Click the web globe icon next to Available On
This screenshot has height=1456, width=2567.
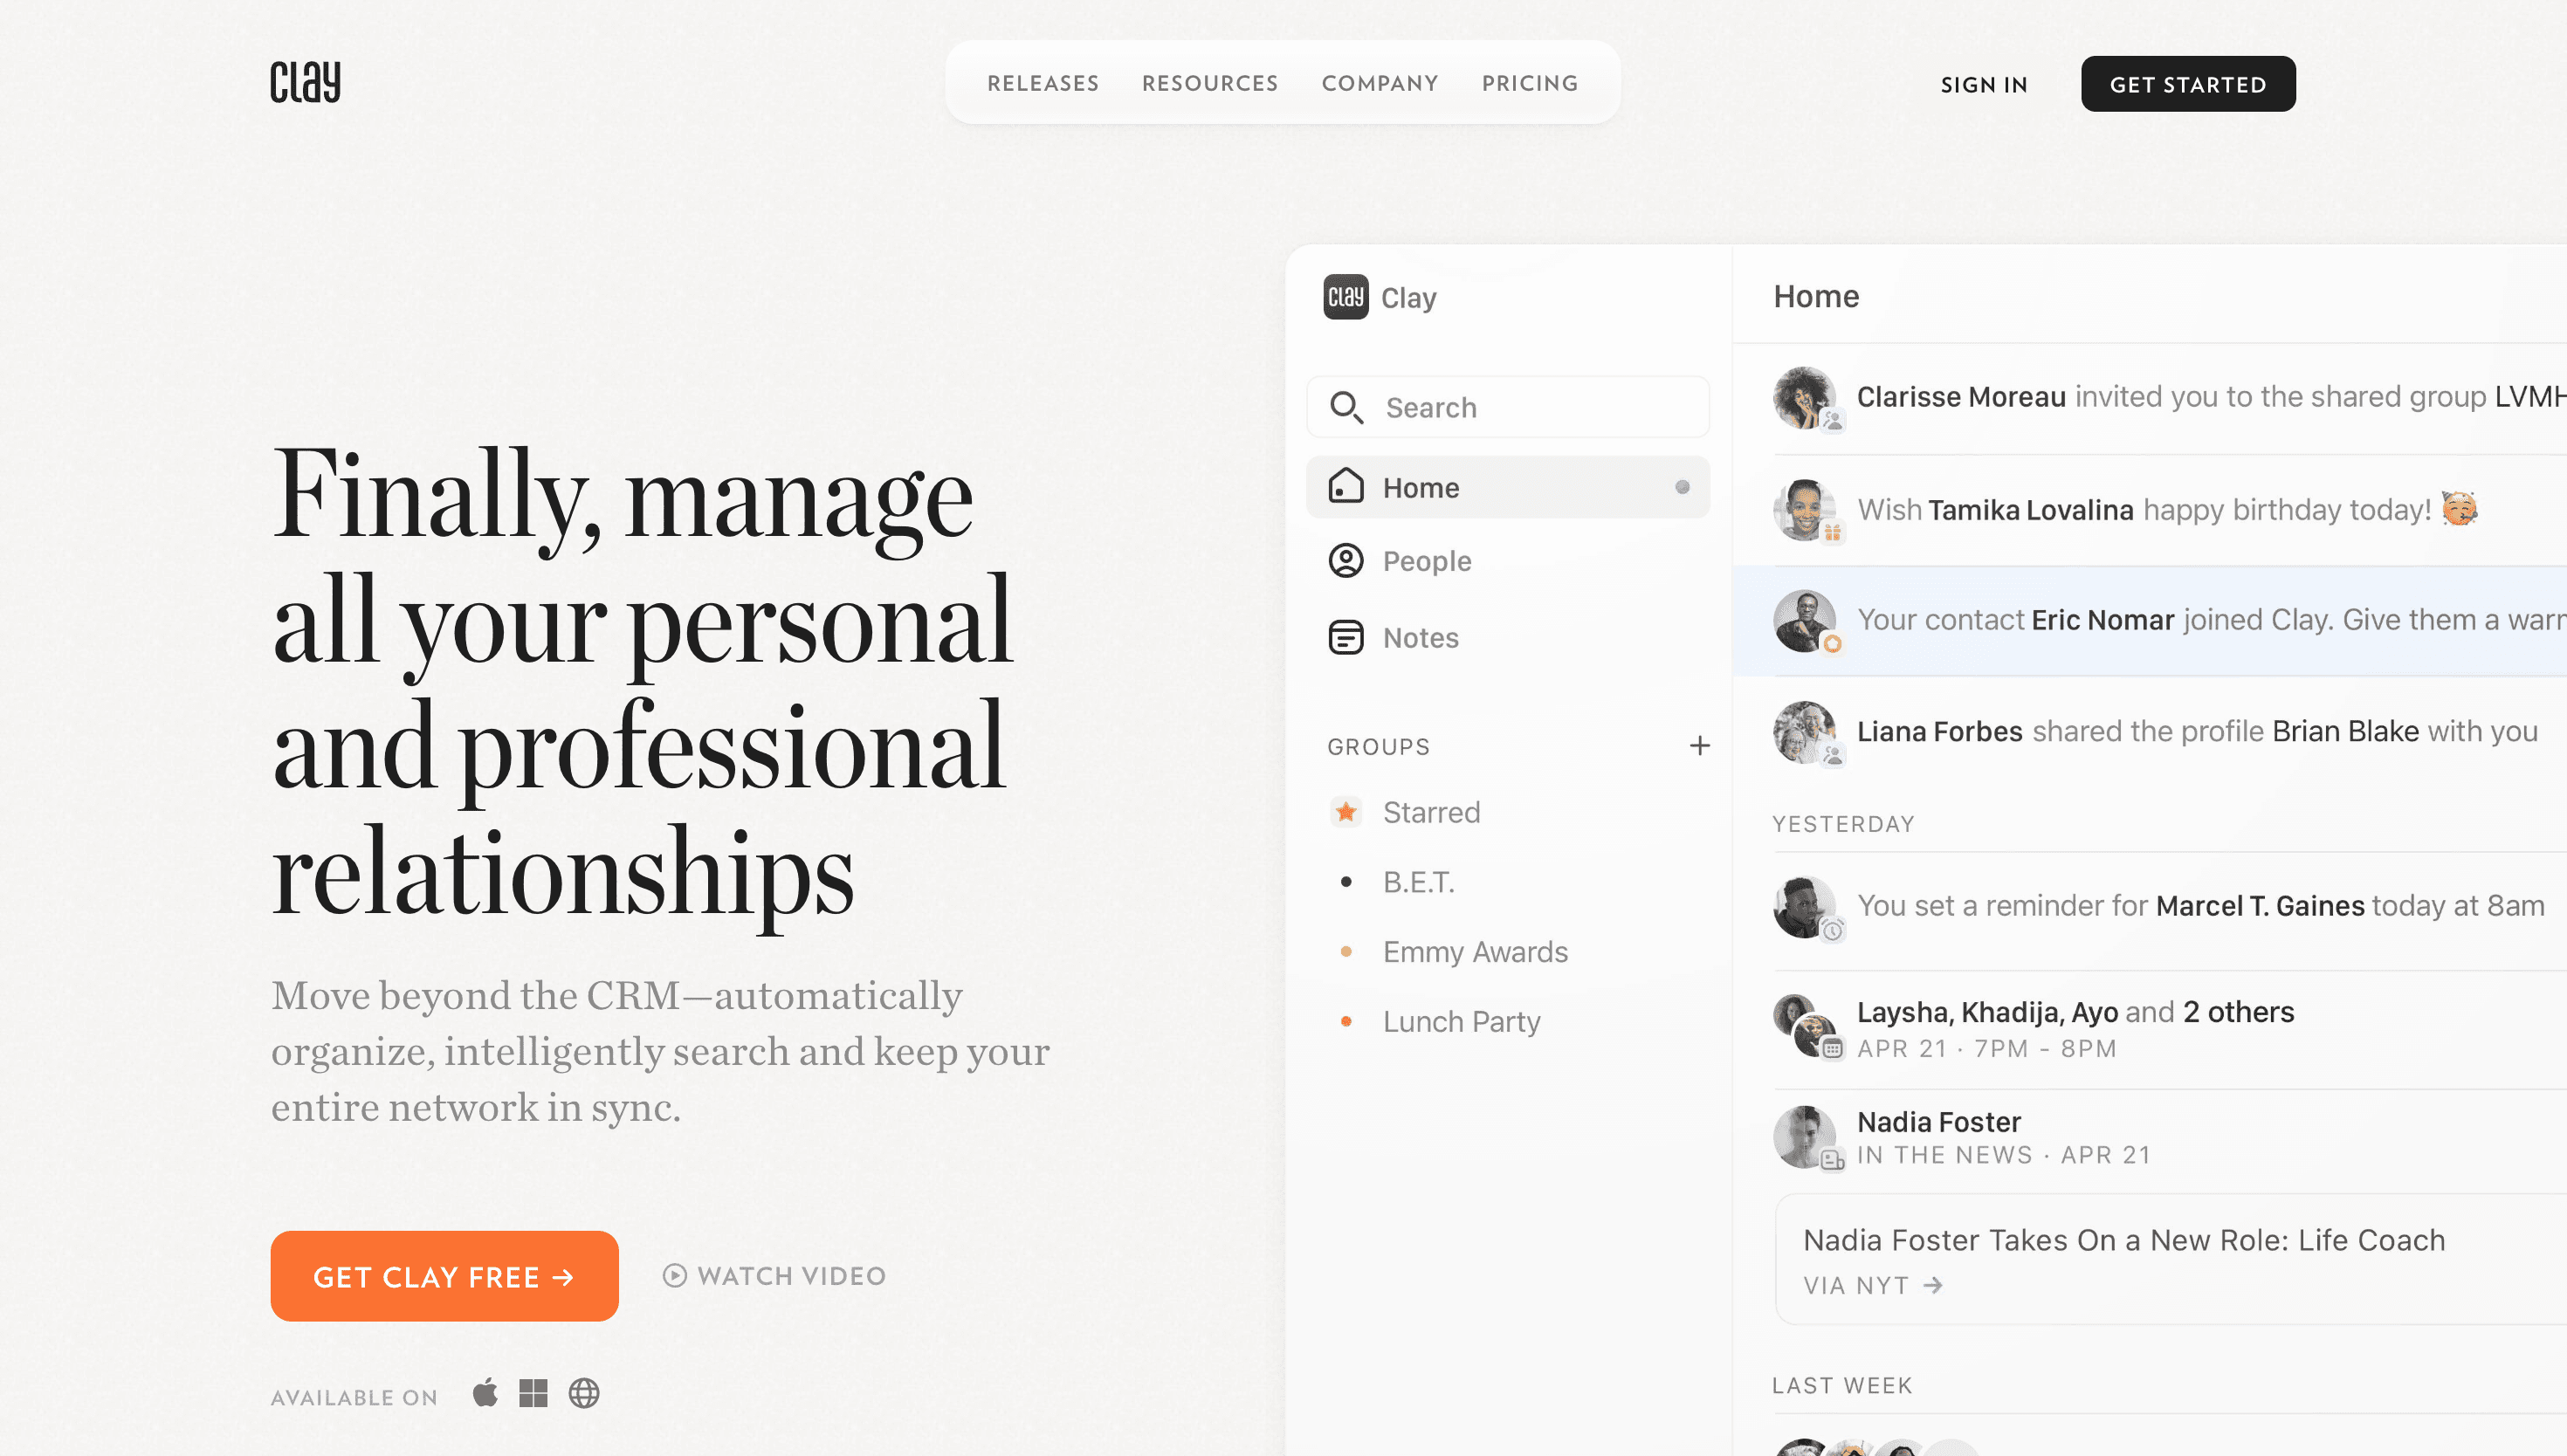pyautogui.click(x=584, y=1392)
